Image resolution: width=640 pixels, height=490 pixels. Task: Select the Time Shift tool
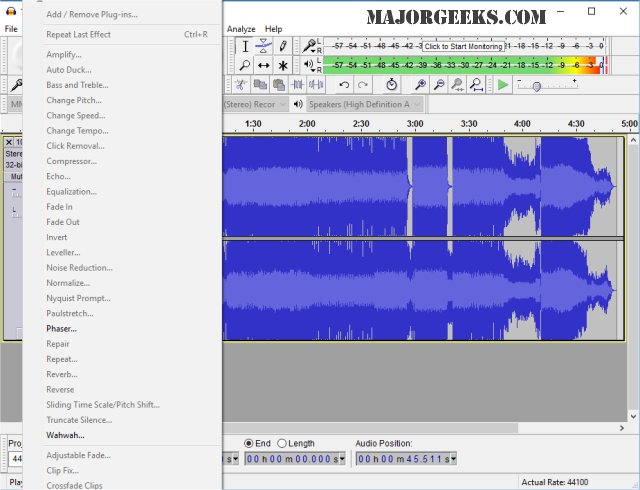point(264,65)
